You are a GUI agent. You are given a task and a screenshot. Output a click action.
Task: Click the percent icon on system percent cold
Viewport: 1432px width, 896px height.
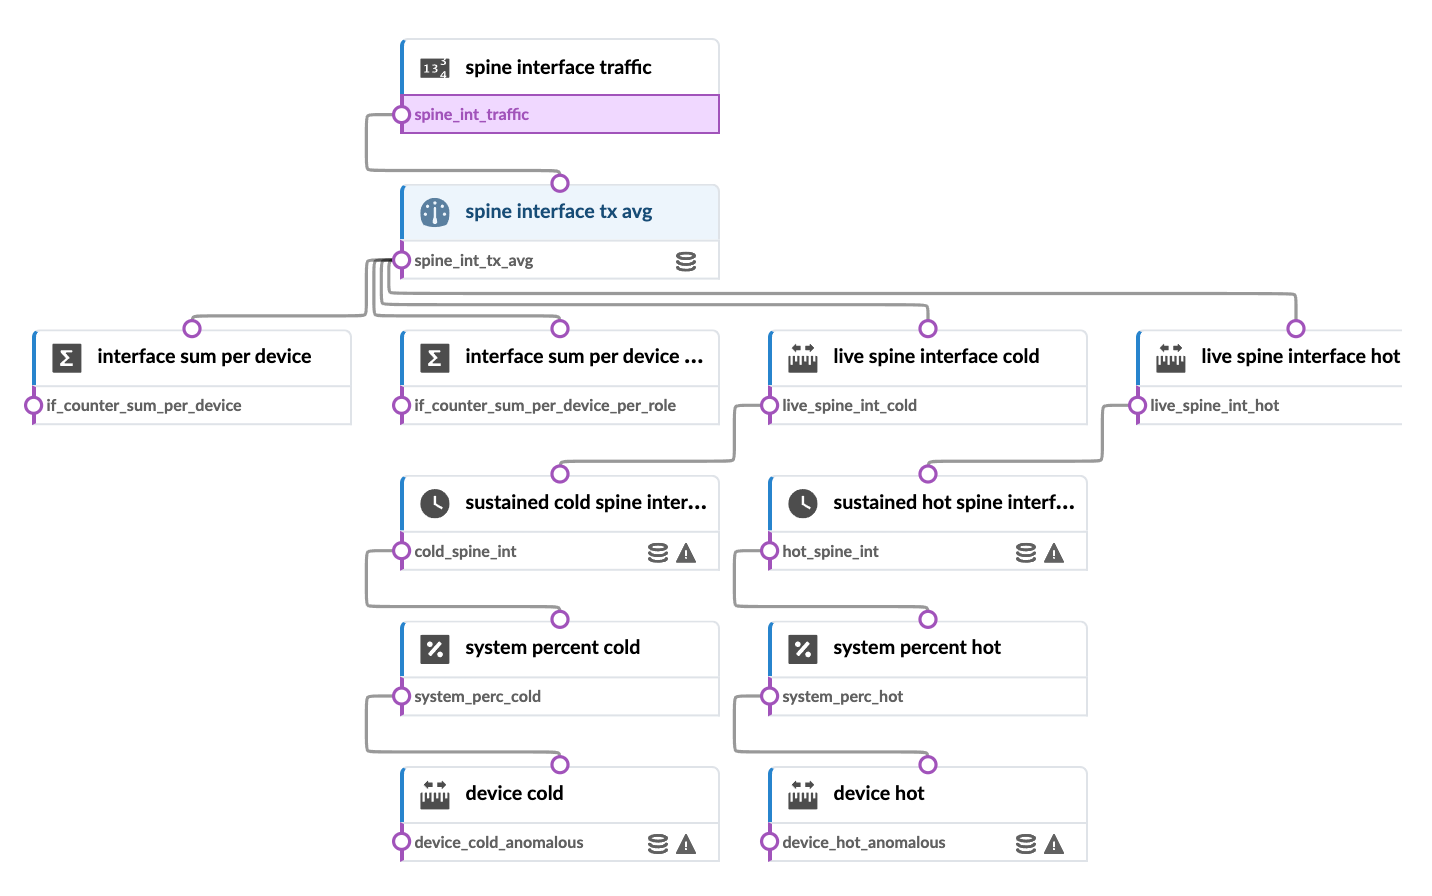coord(434,648)
